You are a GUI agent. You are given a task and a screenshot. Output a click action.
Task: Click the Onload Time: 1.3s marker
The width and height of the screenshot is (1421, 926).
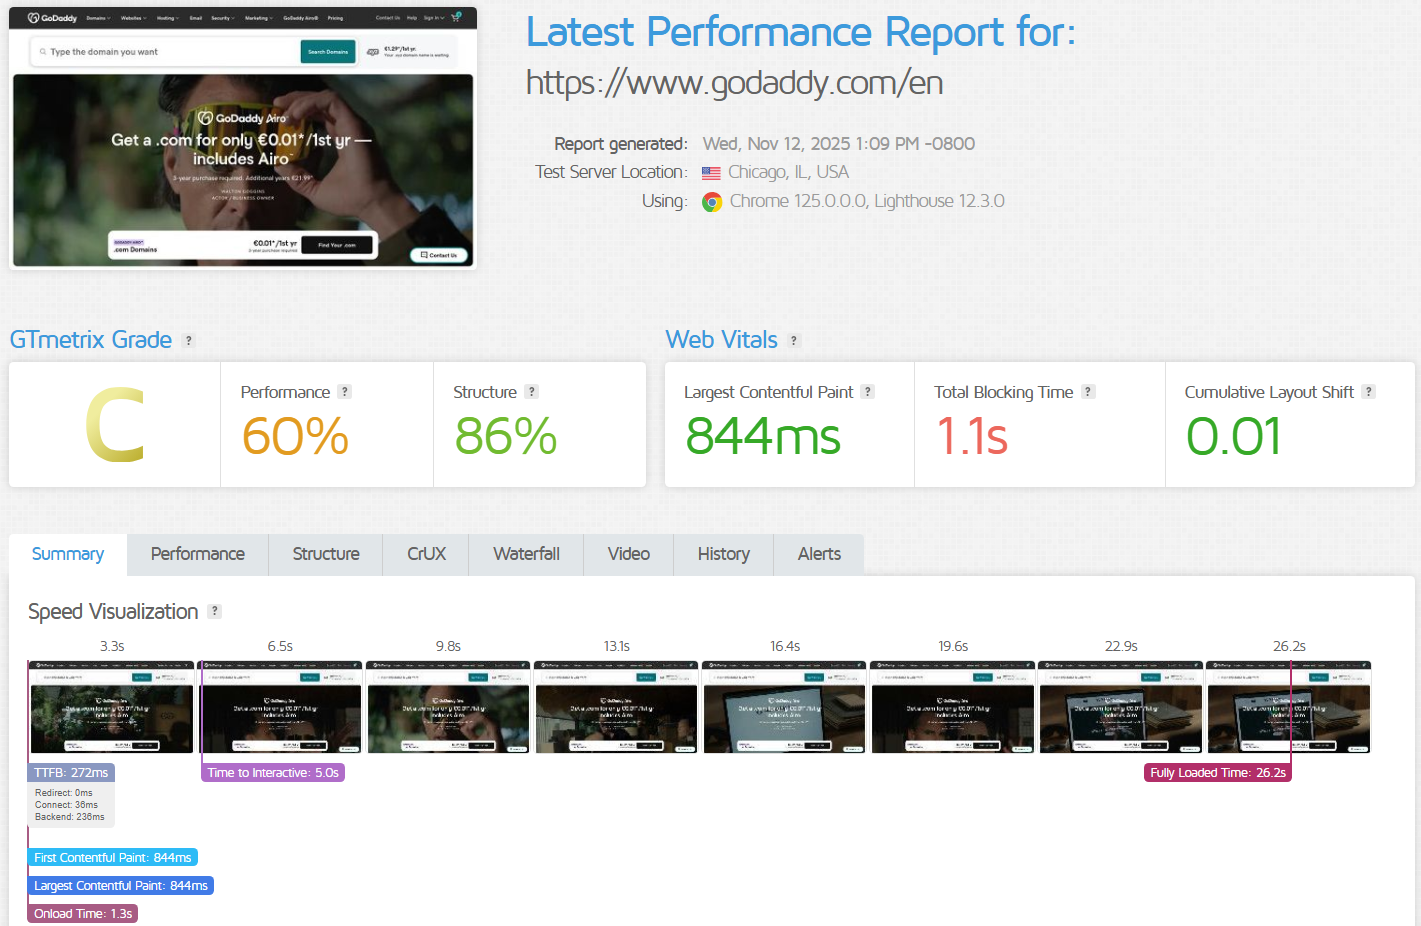pos(83,914)
